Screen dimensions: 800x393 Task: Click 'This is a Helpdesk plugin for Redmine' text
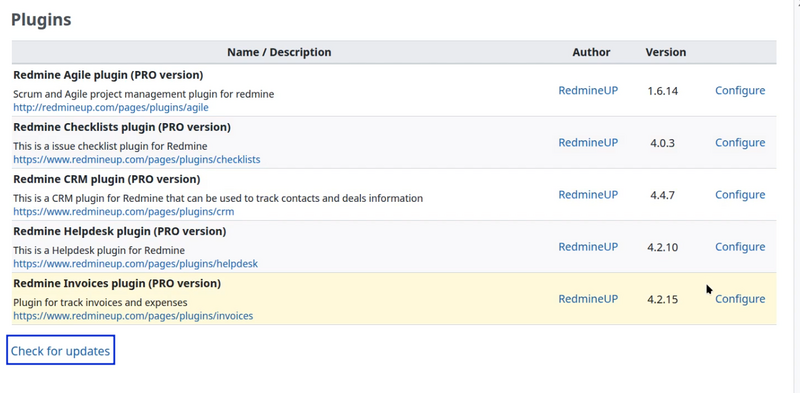(x=99, y=251)
